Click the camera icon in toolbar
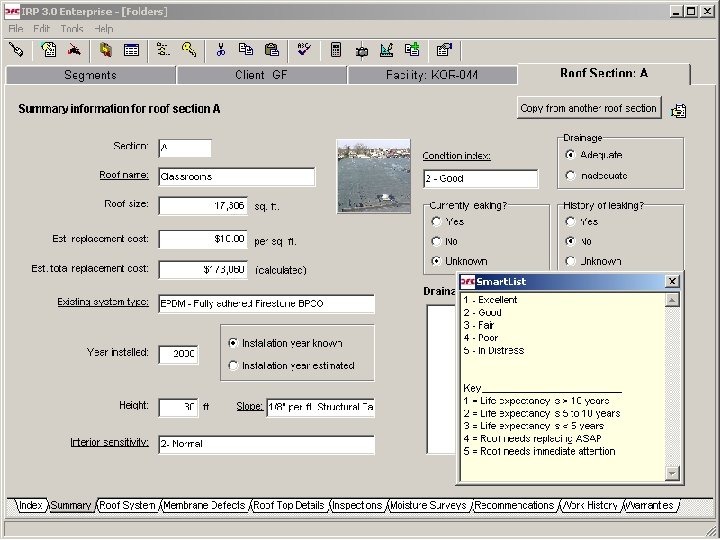 tap(361, 49)
